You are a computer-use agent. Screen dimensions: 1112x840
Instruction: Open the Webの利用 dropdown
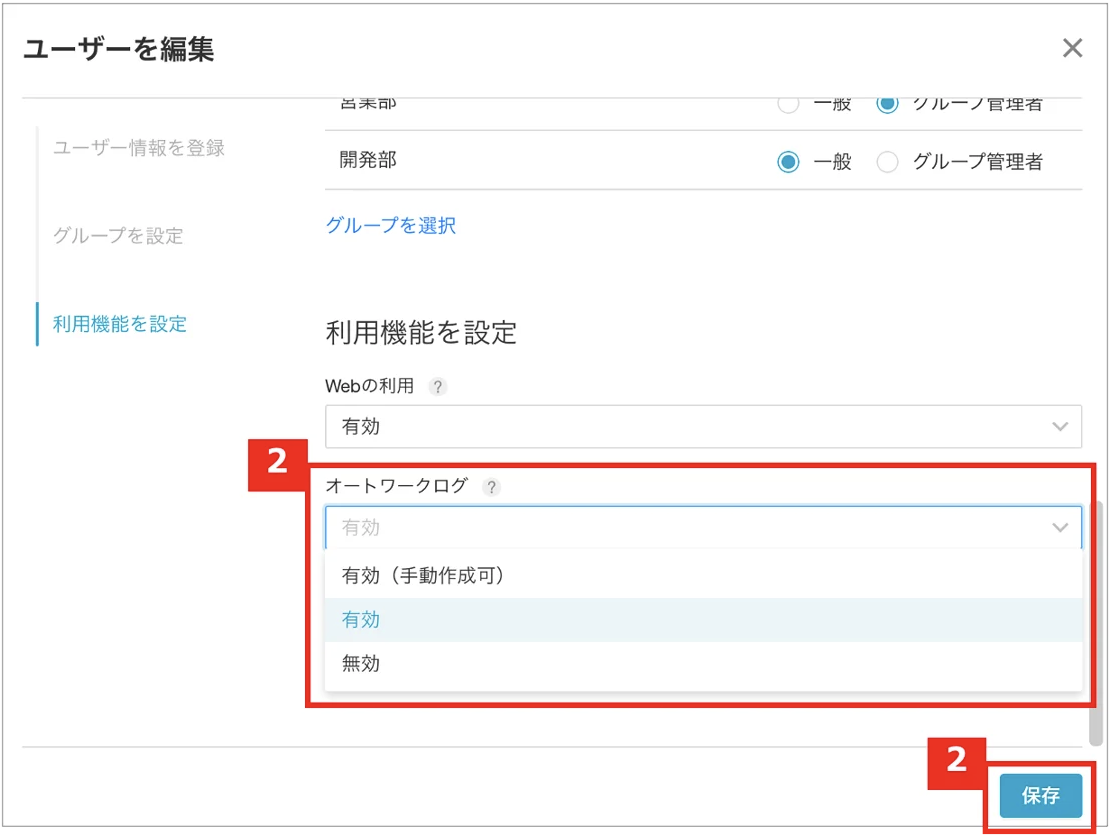tap(704, 426)
